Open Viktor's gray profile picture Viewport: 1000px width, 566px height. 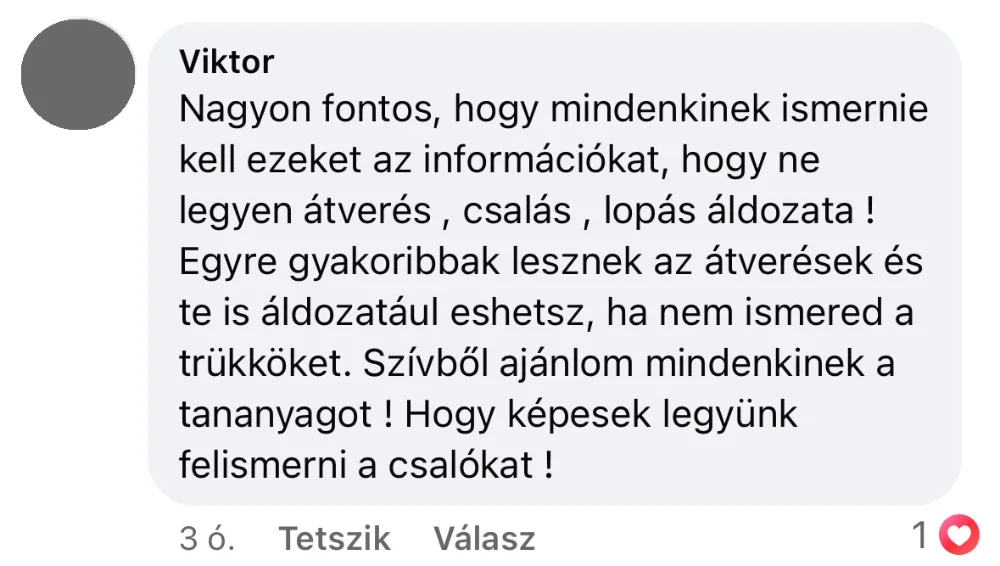click(x=78, y=75)
